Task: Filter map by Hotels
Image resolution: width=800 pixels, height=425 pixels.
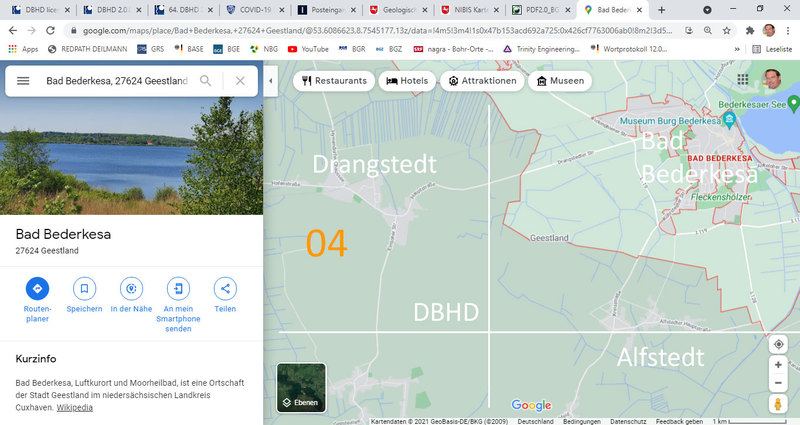Action: click(x=406, y=81)
